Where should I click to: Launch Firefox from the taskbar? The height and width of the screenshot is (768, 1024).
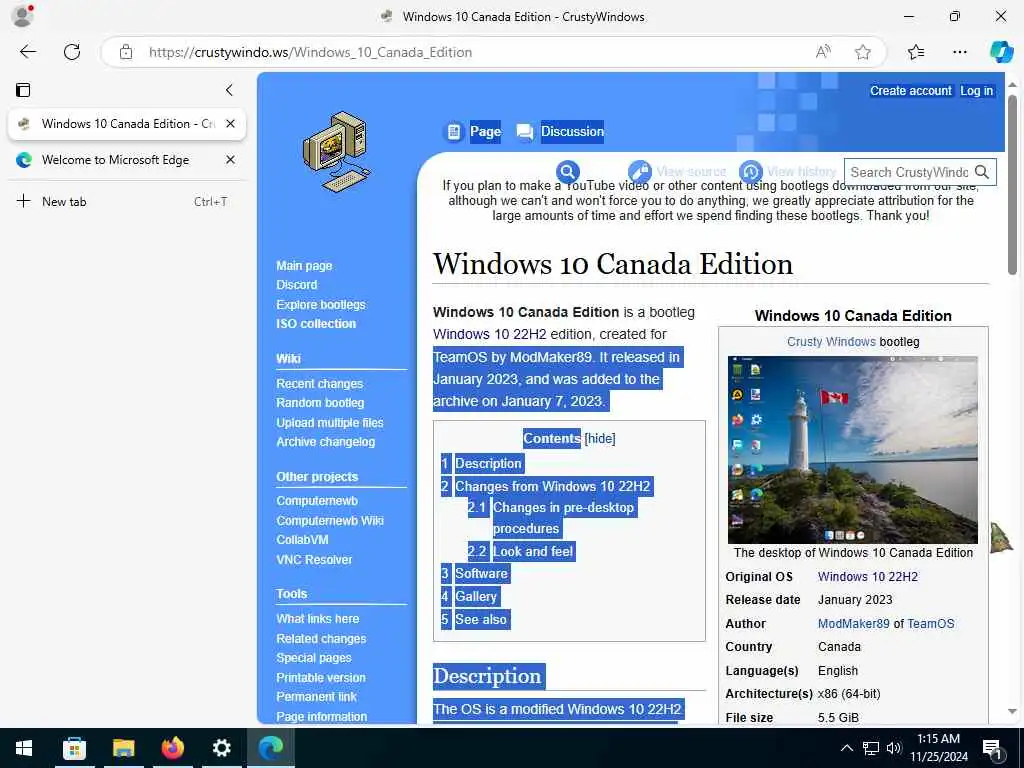172,748
